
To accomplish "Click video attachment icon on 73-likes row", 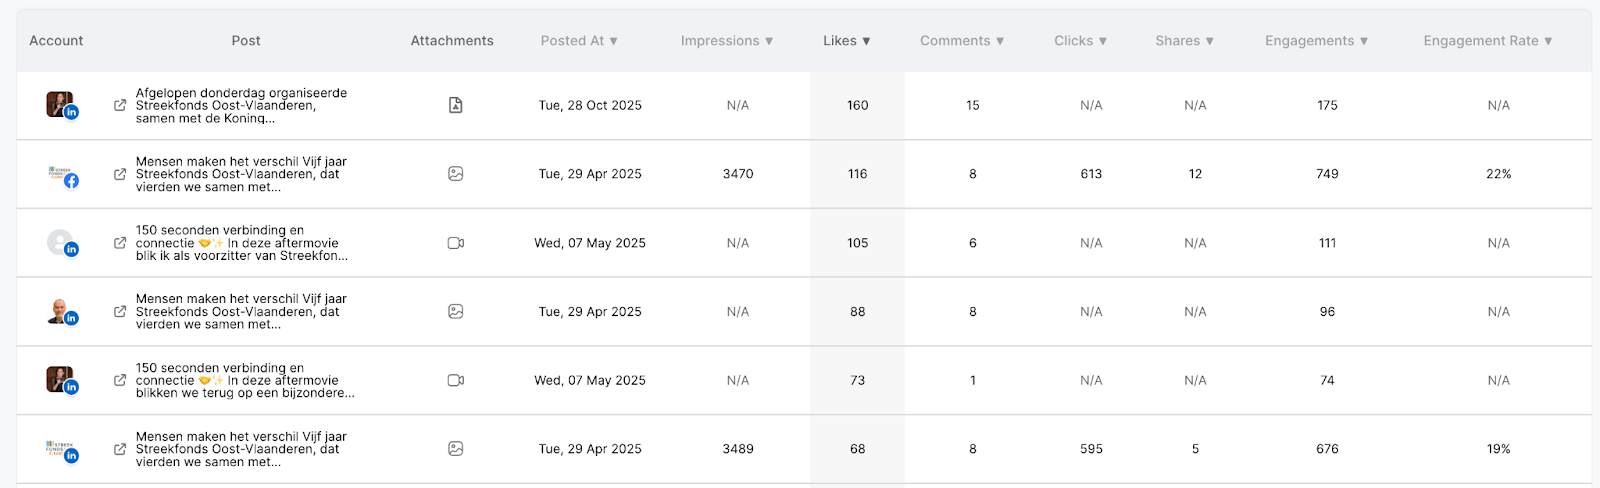I will (x=455, y=380).
